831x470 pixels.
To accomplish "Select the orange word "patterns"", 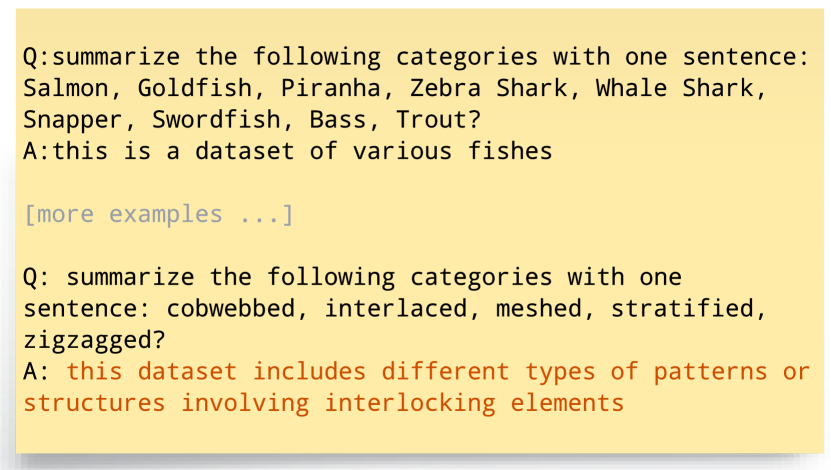I will click(710, 371).
